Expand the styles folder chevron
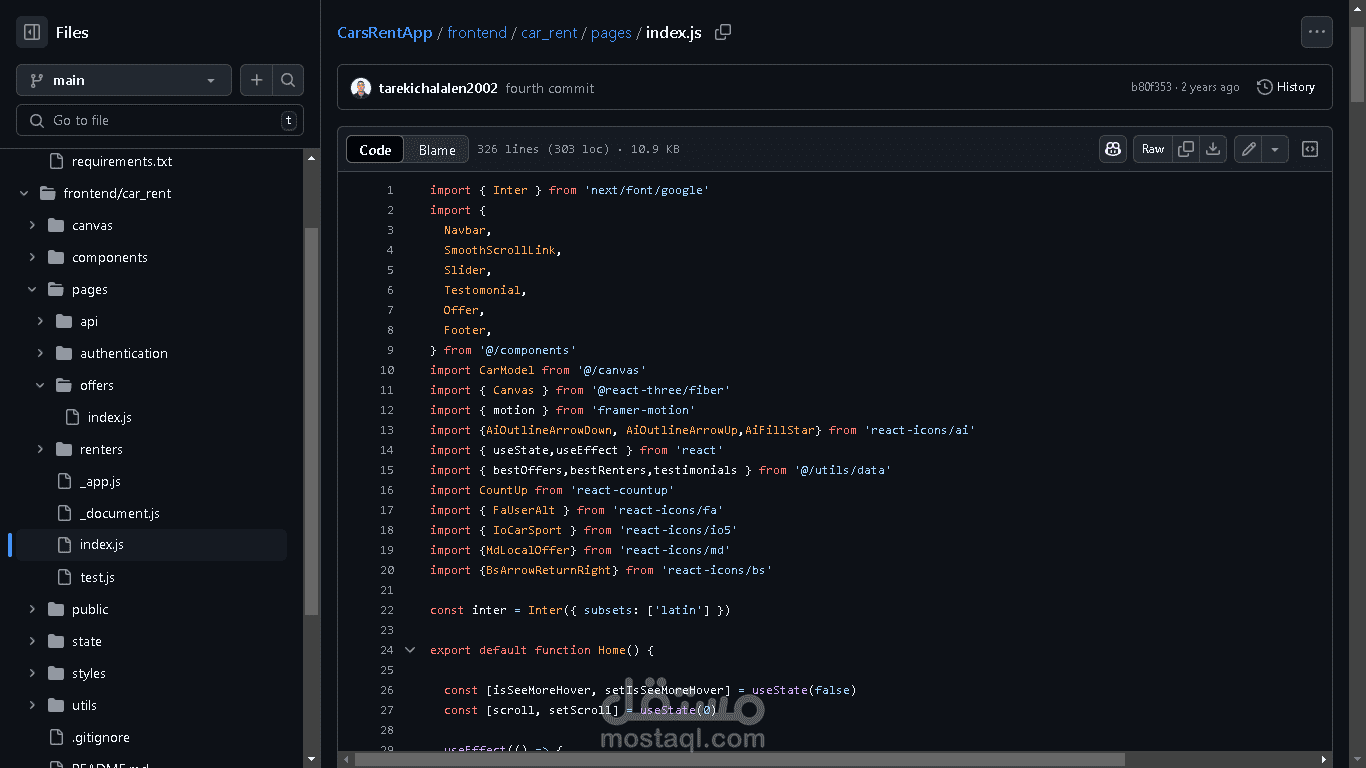Screen dimensions: 1366x768 tap(32, 673)
